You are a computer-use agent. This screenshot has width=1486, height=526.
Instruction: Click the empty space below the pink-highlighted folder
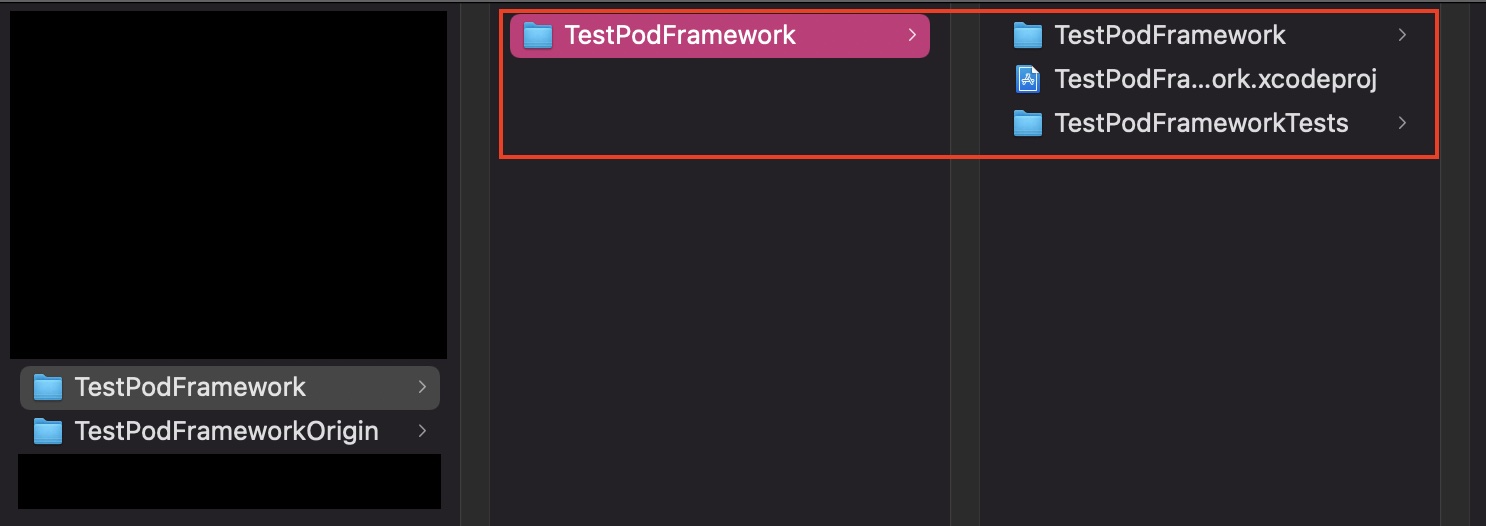[x=720, y=300]
